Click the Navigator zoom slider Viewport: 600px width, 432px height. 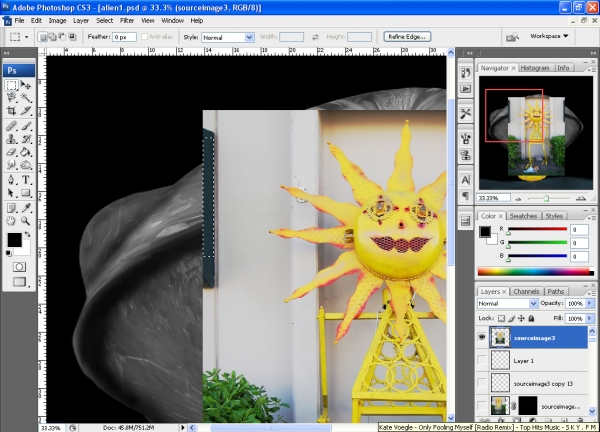point(546,199)
